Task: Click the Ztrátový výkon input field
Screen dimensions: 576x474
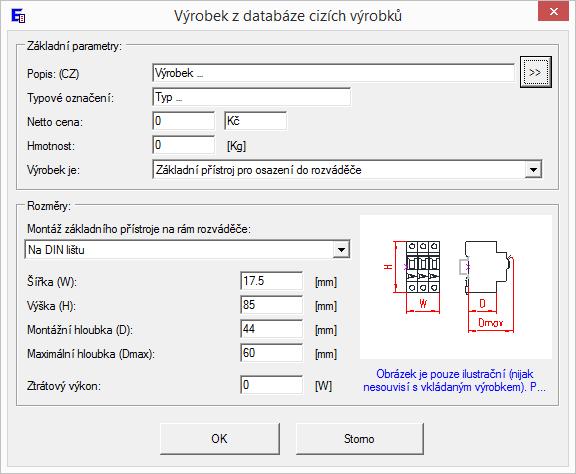Action: [271, 385]
